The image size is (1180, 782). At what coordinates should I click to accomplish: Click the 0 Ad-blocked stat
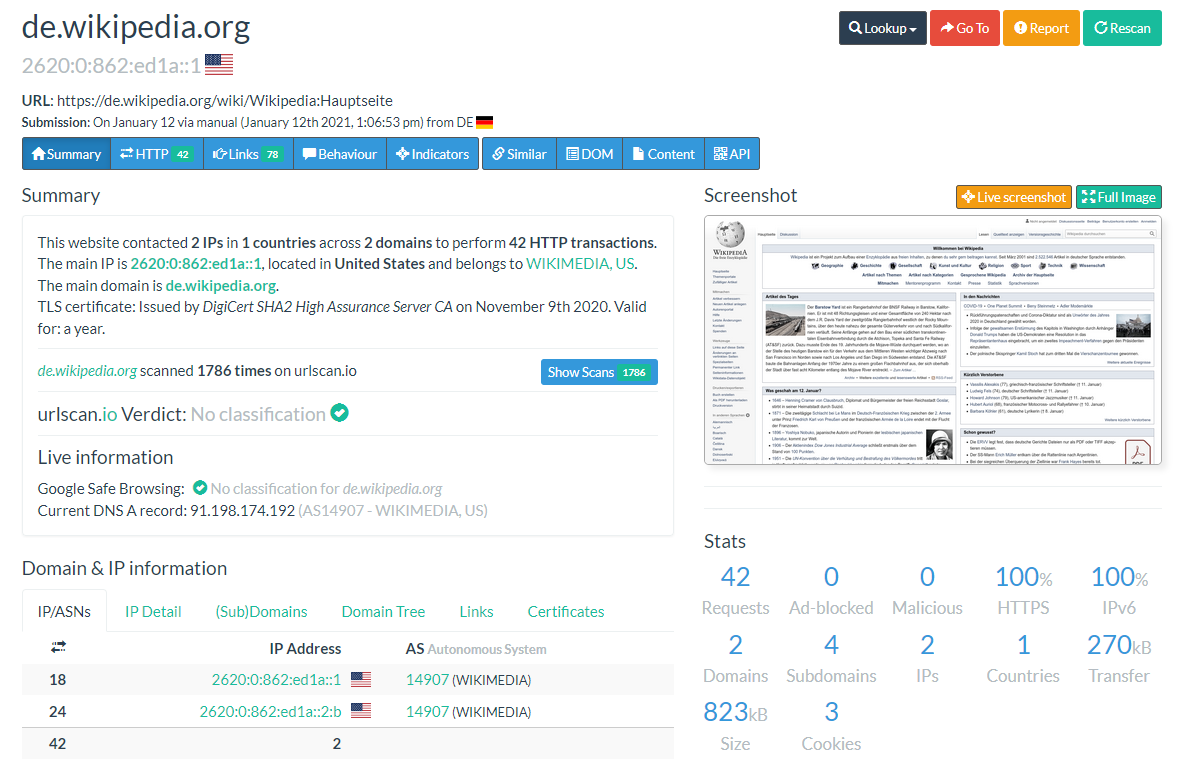point(831,591)
